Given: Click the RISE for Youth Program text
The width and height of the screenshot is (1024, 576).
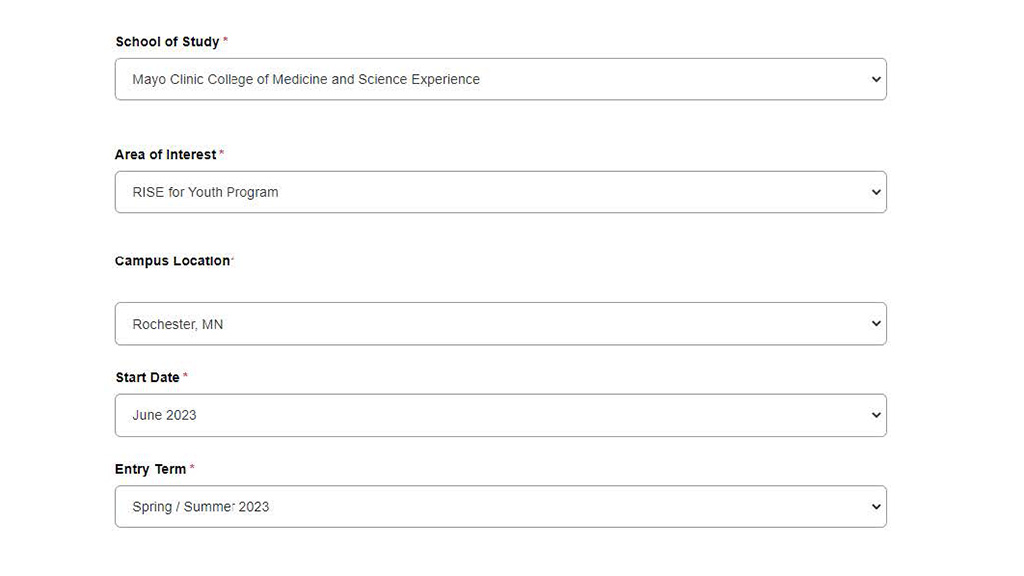Looking at the screenshot, I should (204, 192).
